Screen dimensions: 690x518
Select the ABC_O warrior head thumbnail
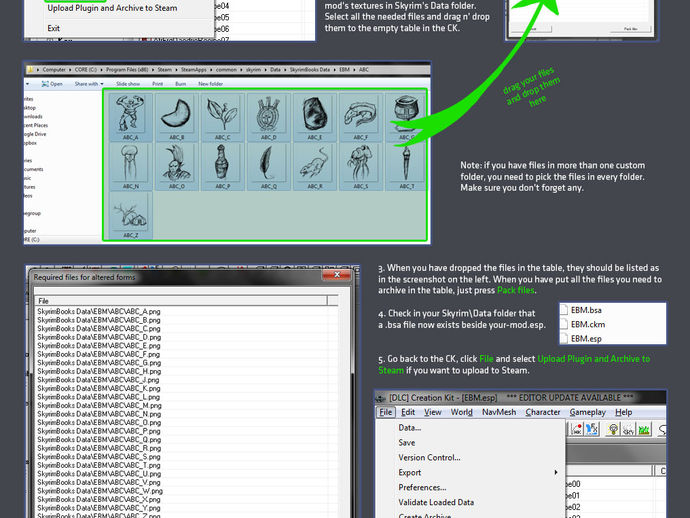176,166
